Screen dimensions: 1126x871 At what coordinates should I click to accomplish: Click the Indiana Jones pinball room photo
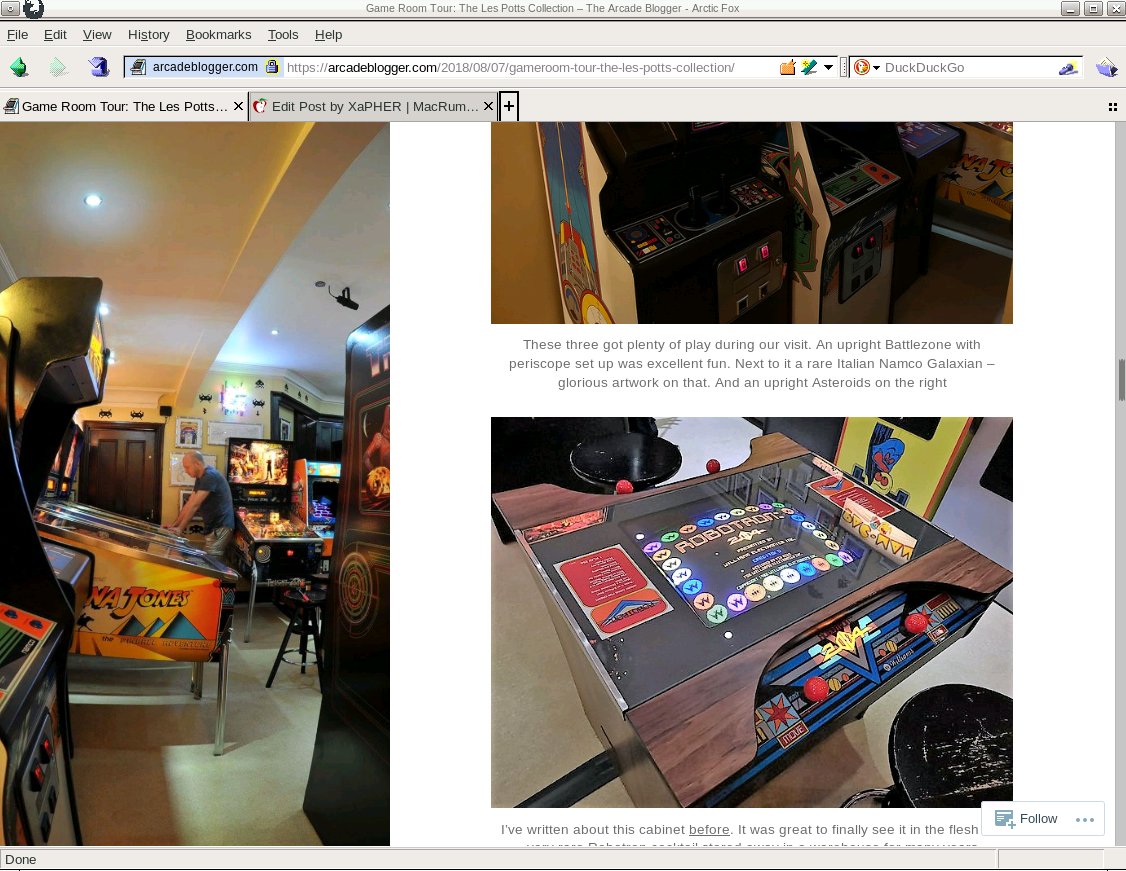coord(195,483)
